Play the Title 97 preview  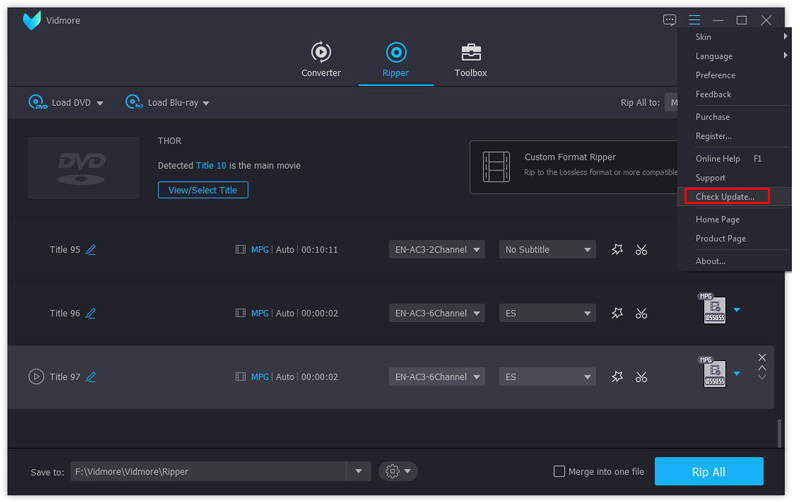(36, 377)
